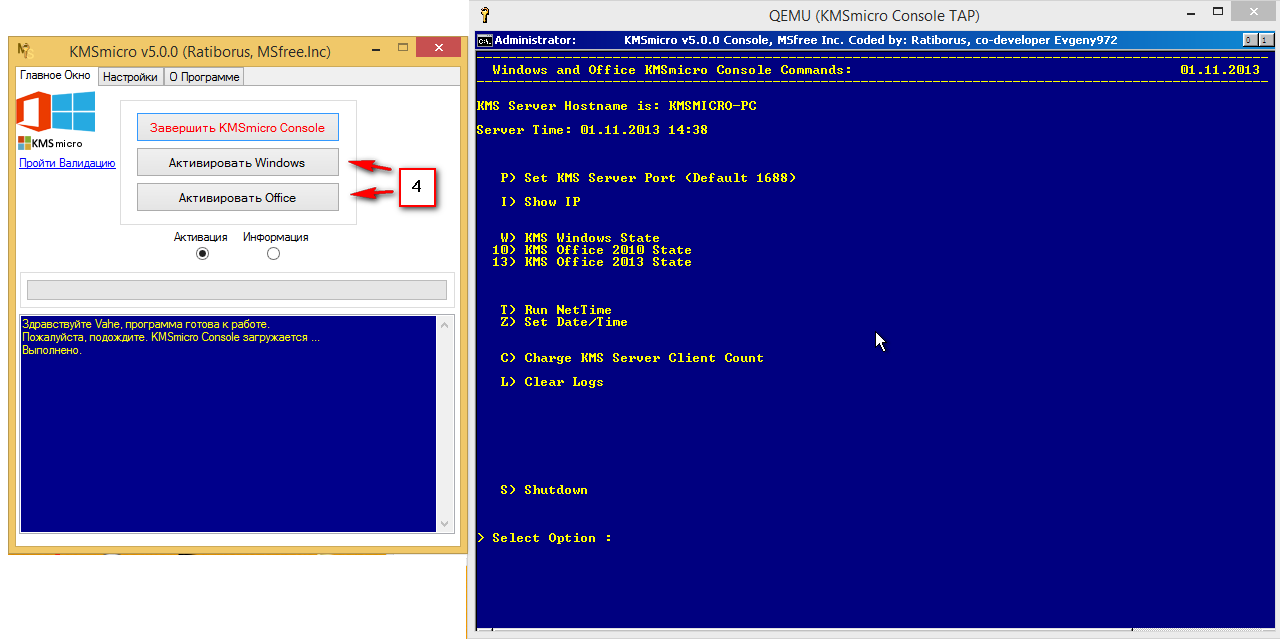Click the Активация label text
The width and height of the screenshot is (1280, 639).
[x=201, y=237]
